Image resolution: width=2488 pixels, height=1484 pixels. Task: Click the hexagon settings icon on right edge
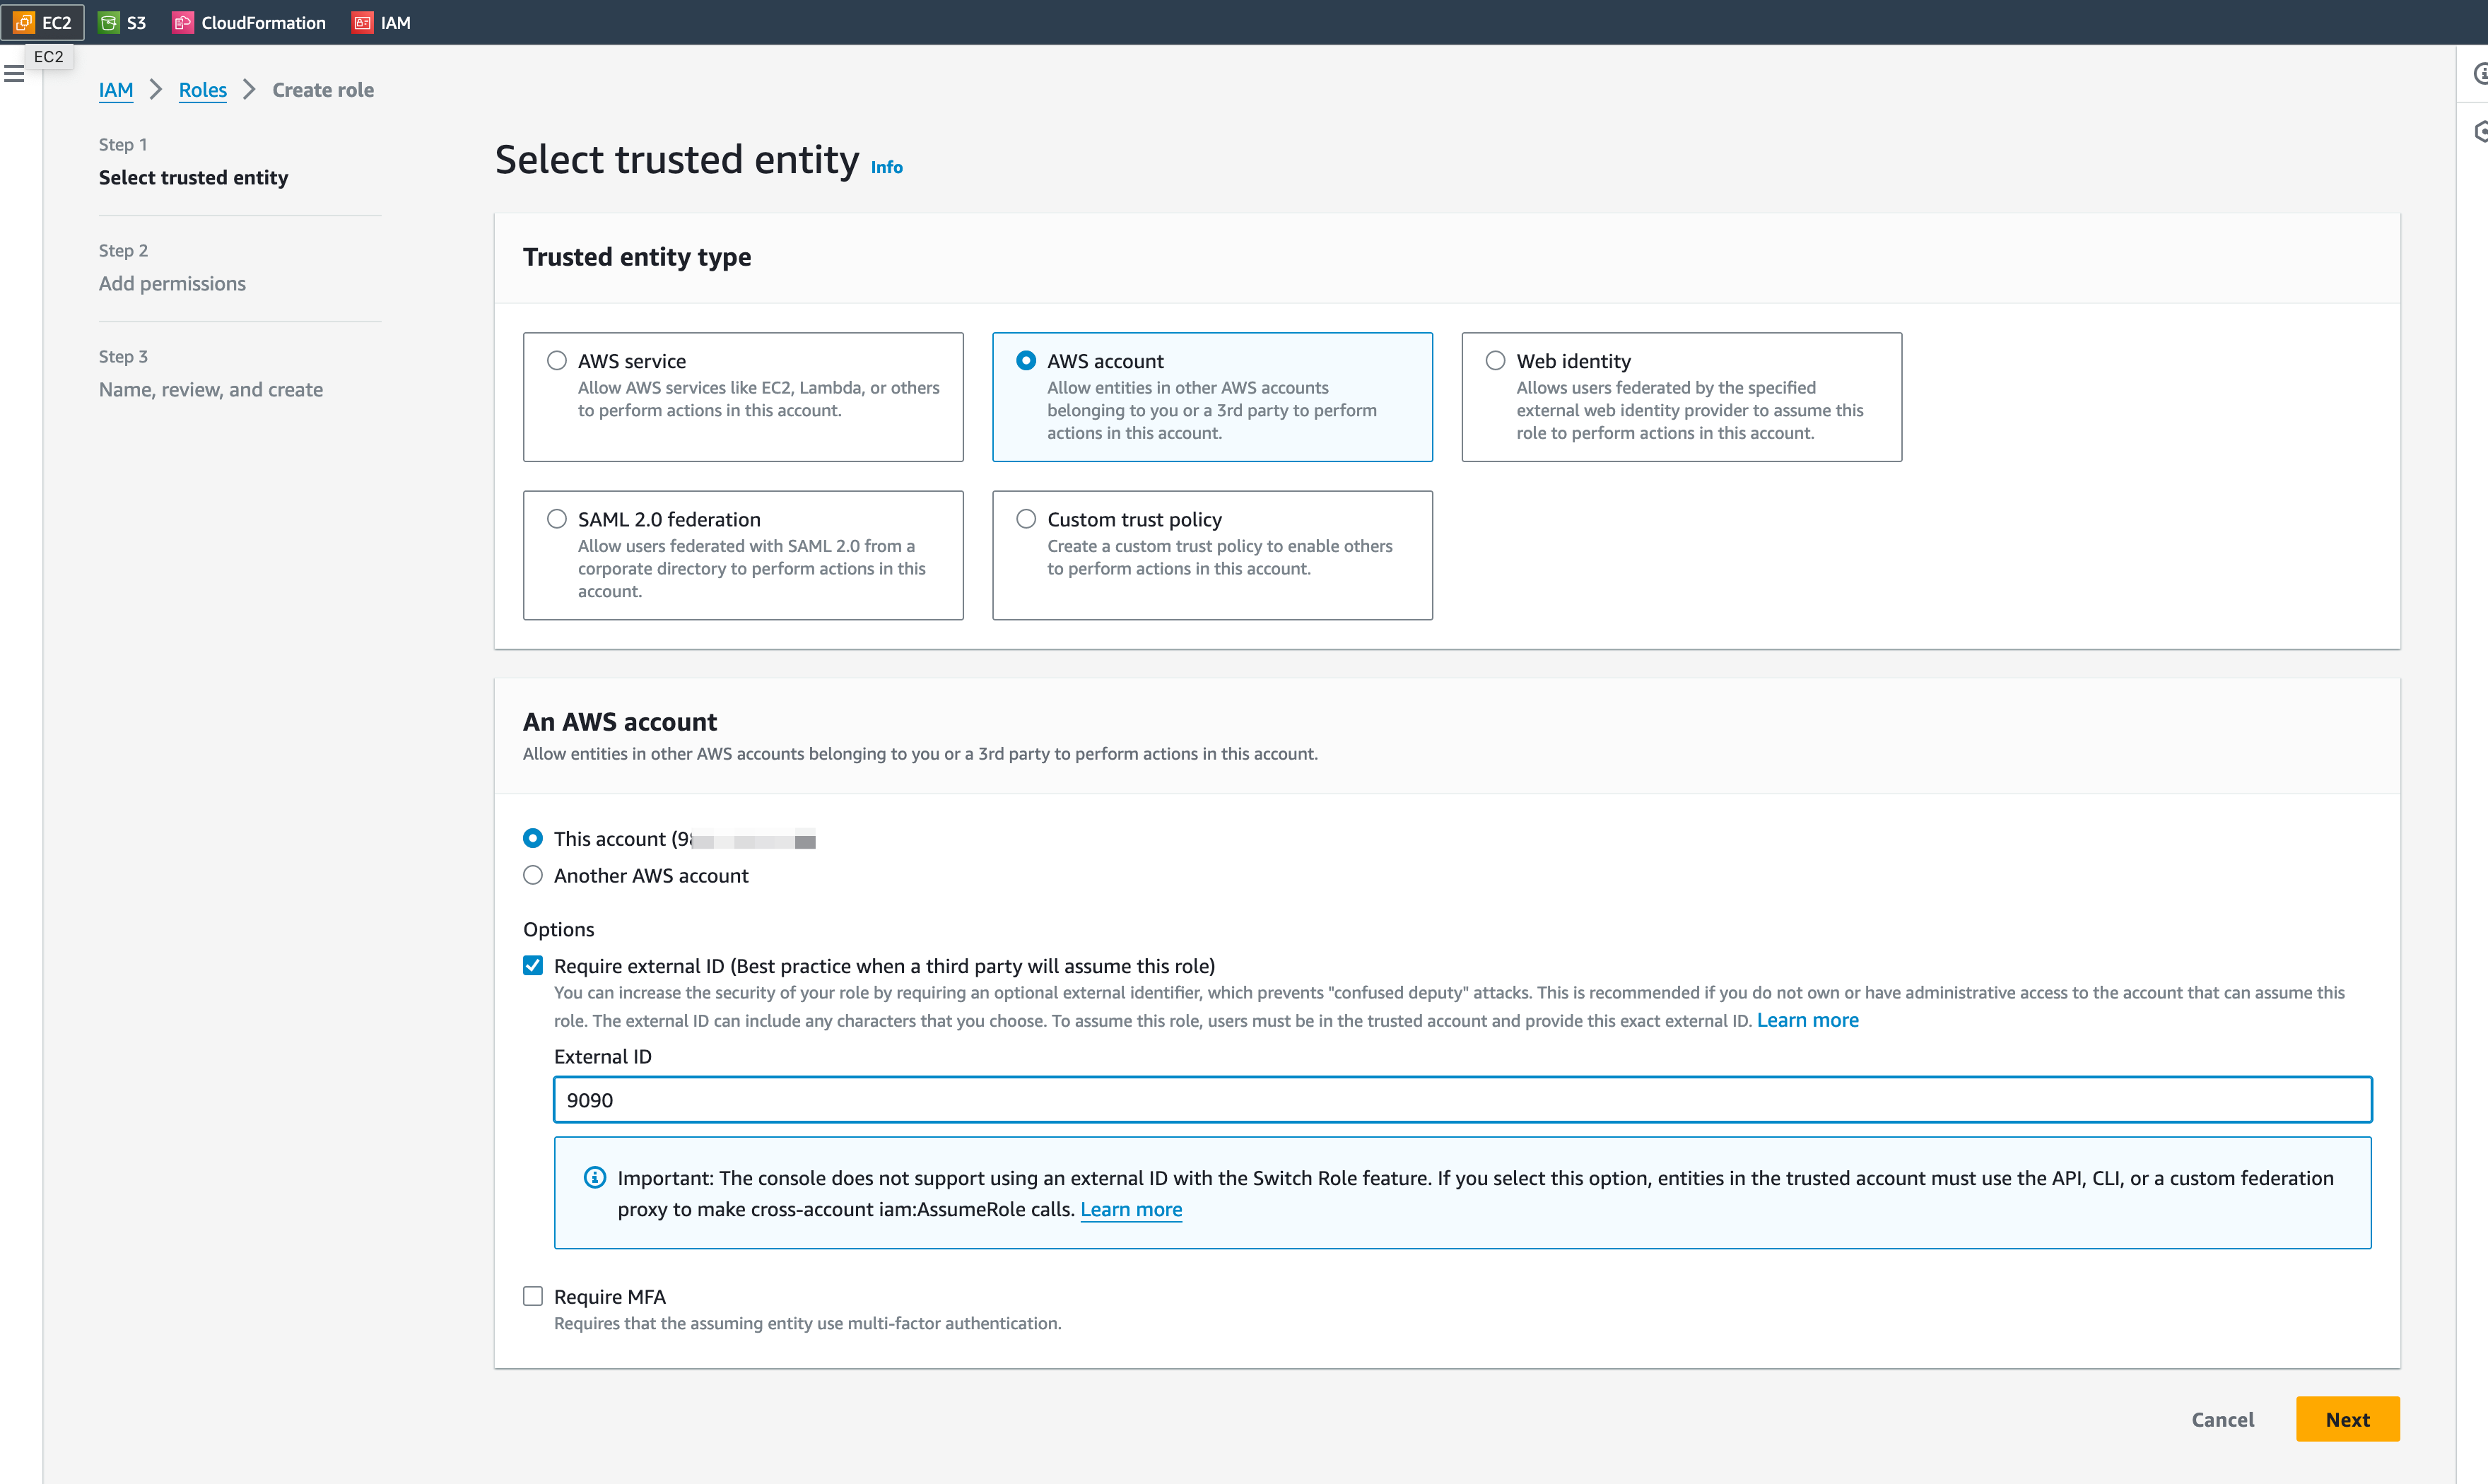coord(2481,130)
